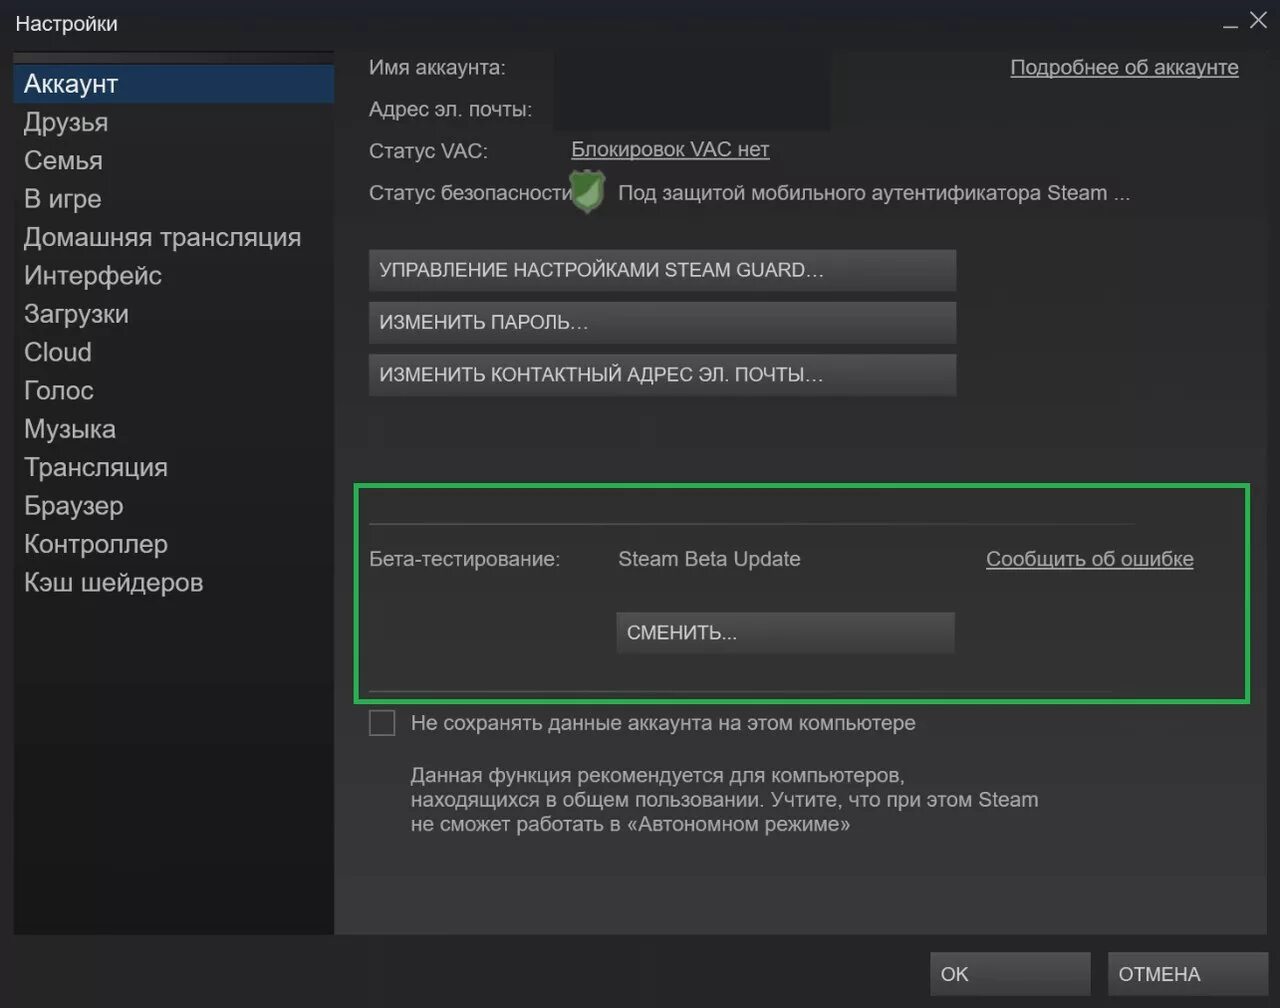Click the Настройки window title
Screen dimensions: 1280x1008
coord(66,23)
